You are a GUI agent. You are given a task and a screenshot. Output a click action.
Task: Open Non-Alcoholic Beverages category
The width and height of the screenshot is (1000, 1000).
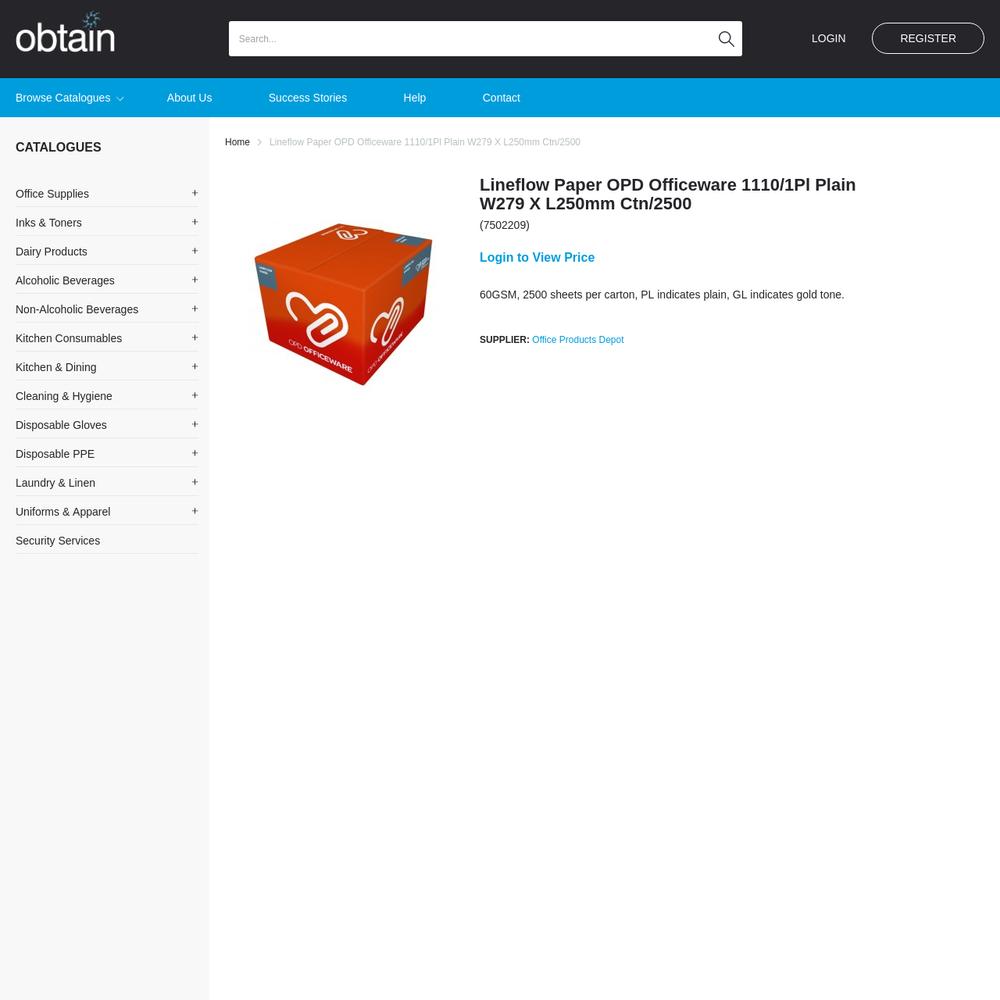[x=77, y=309]
